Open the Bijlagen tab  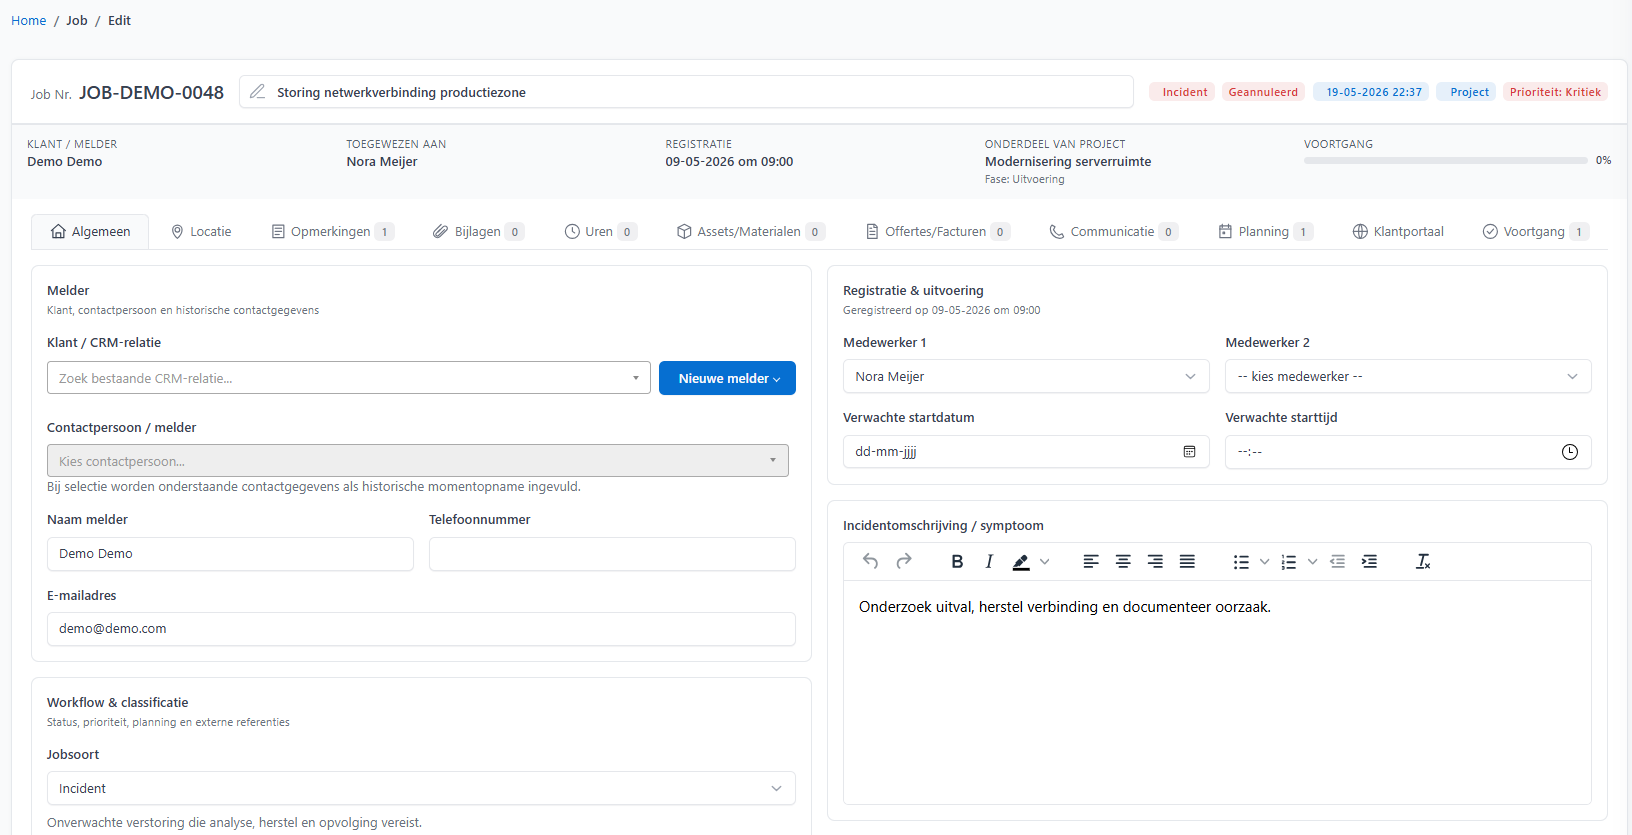pos(478,231)
